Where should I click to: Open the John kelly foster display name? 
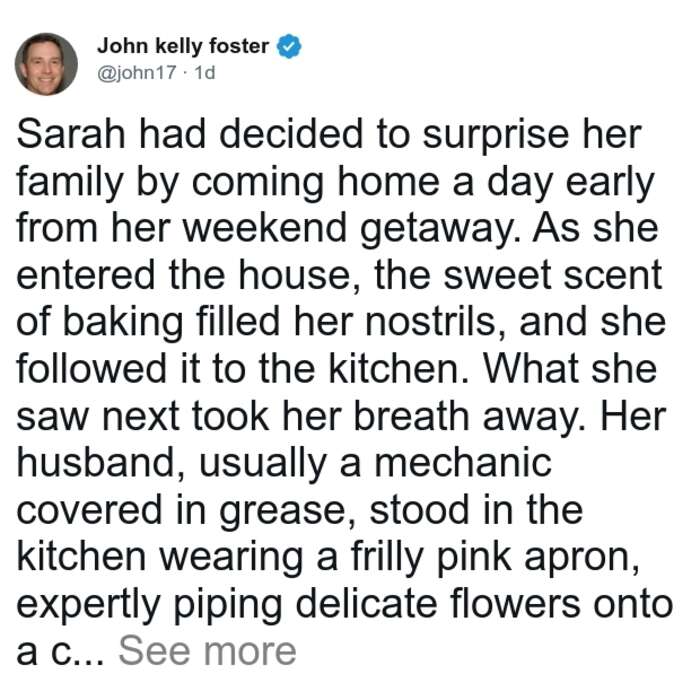[183, 46]
